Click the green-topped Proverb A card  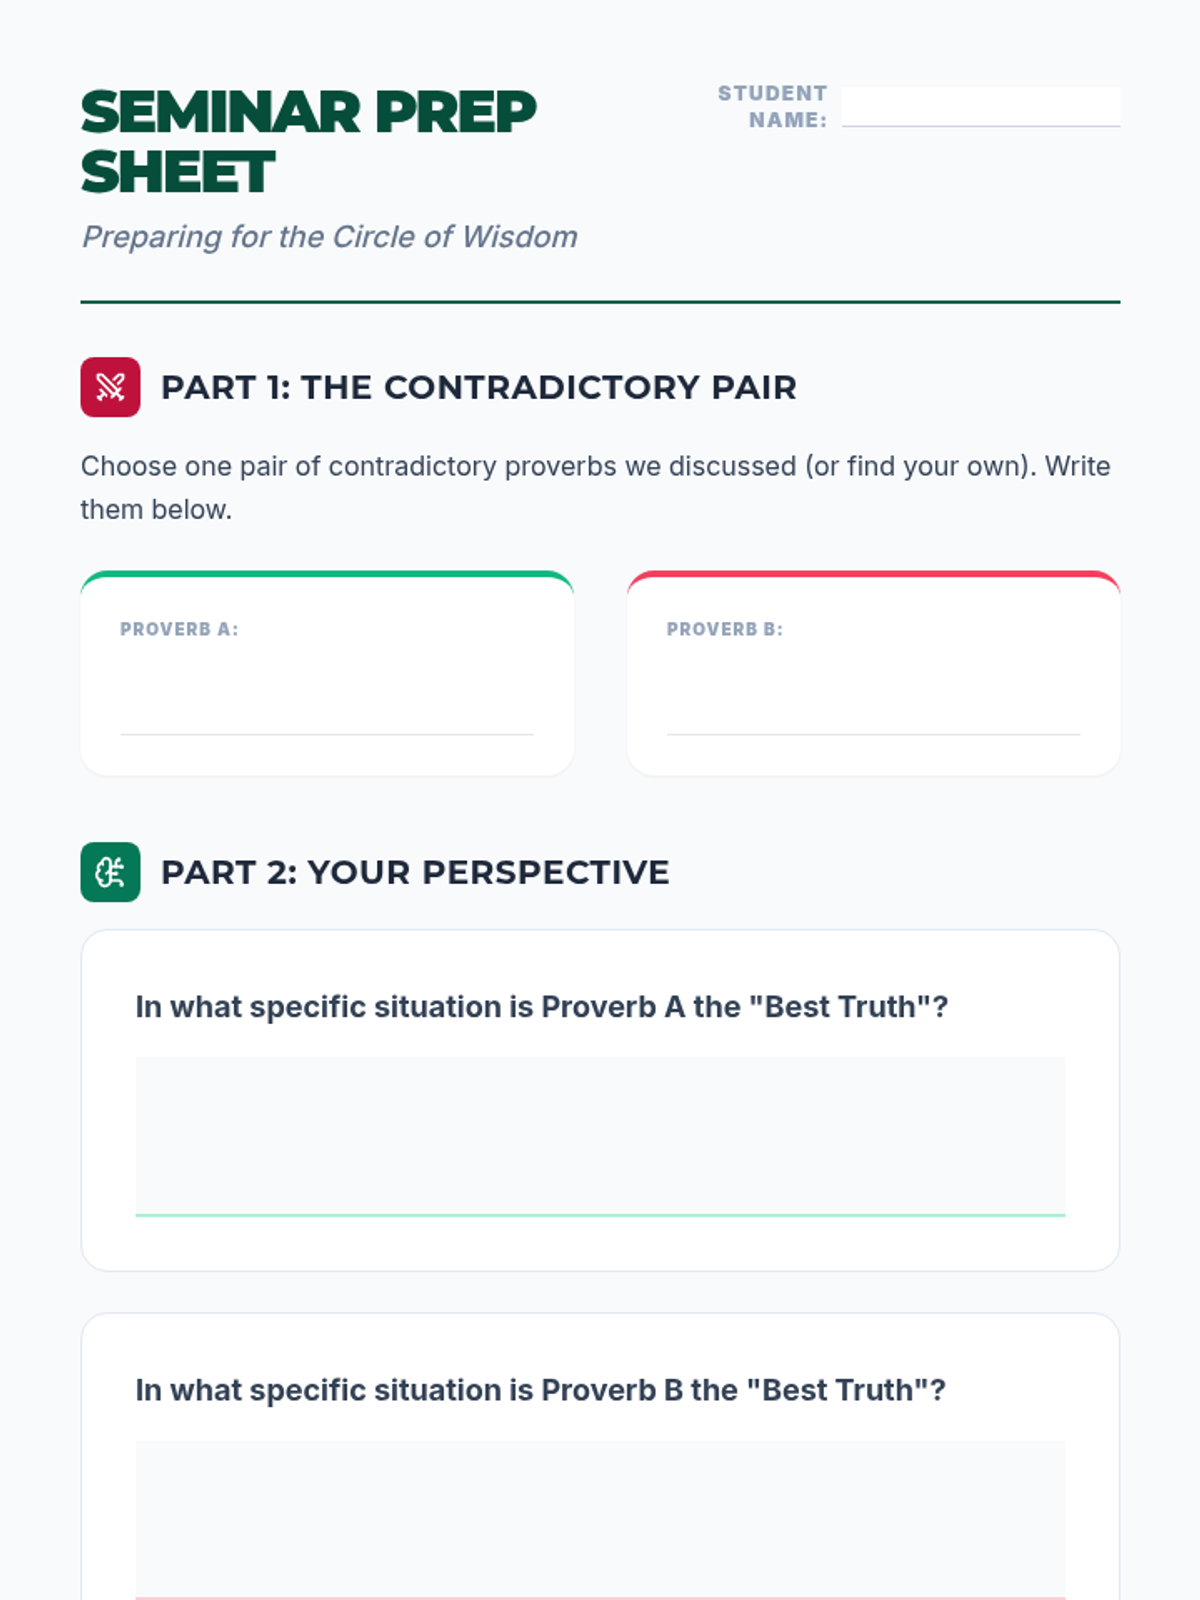327,673
